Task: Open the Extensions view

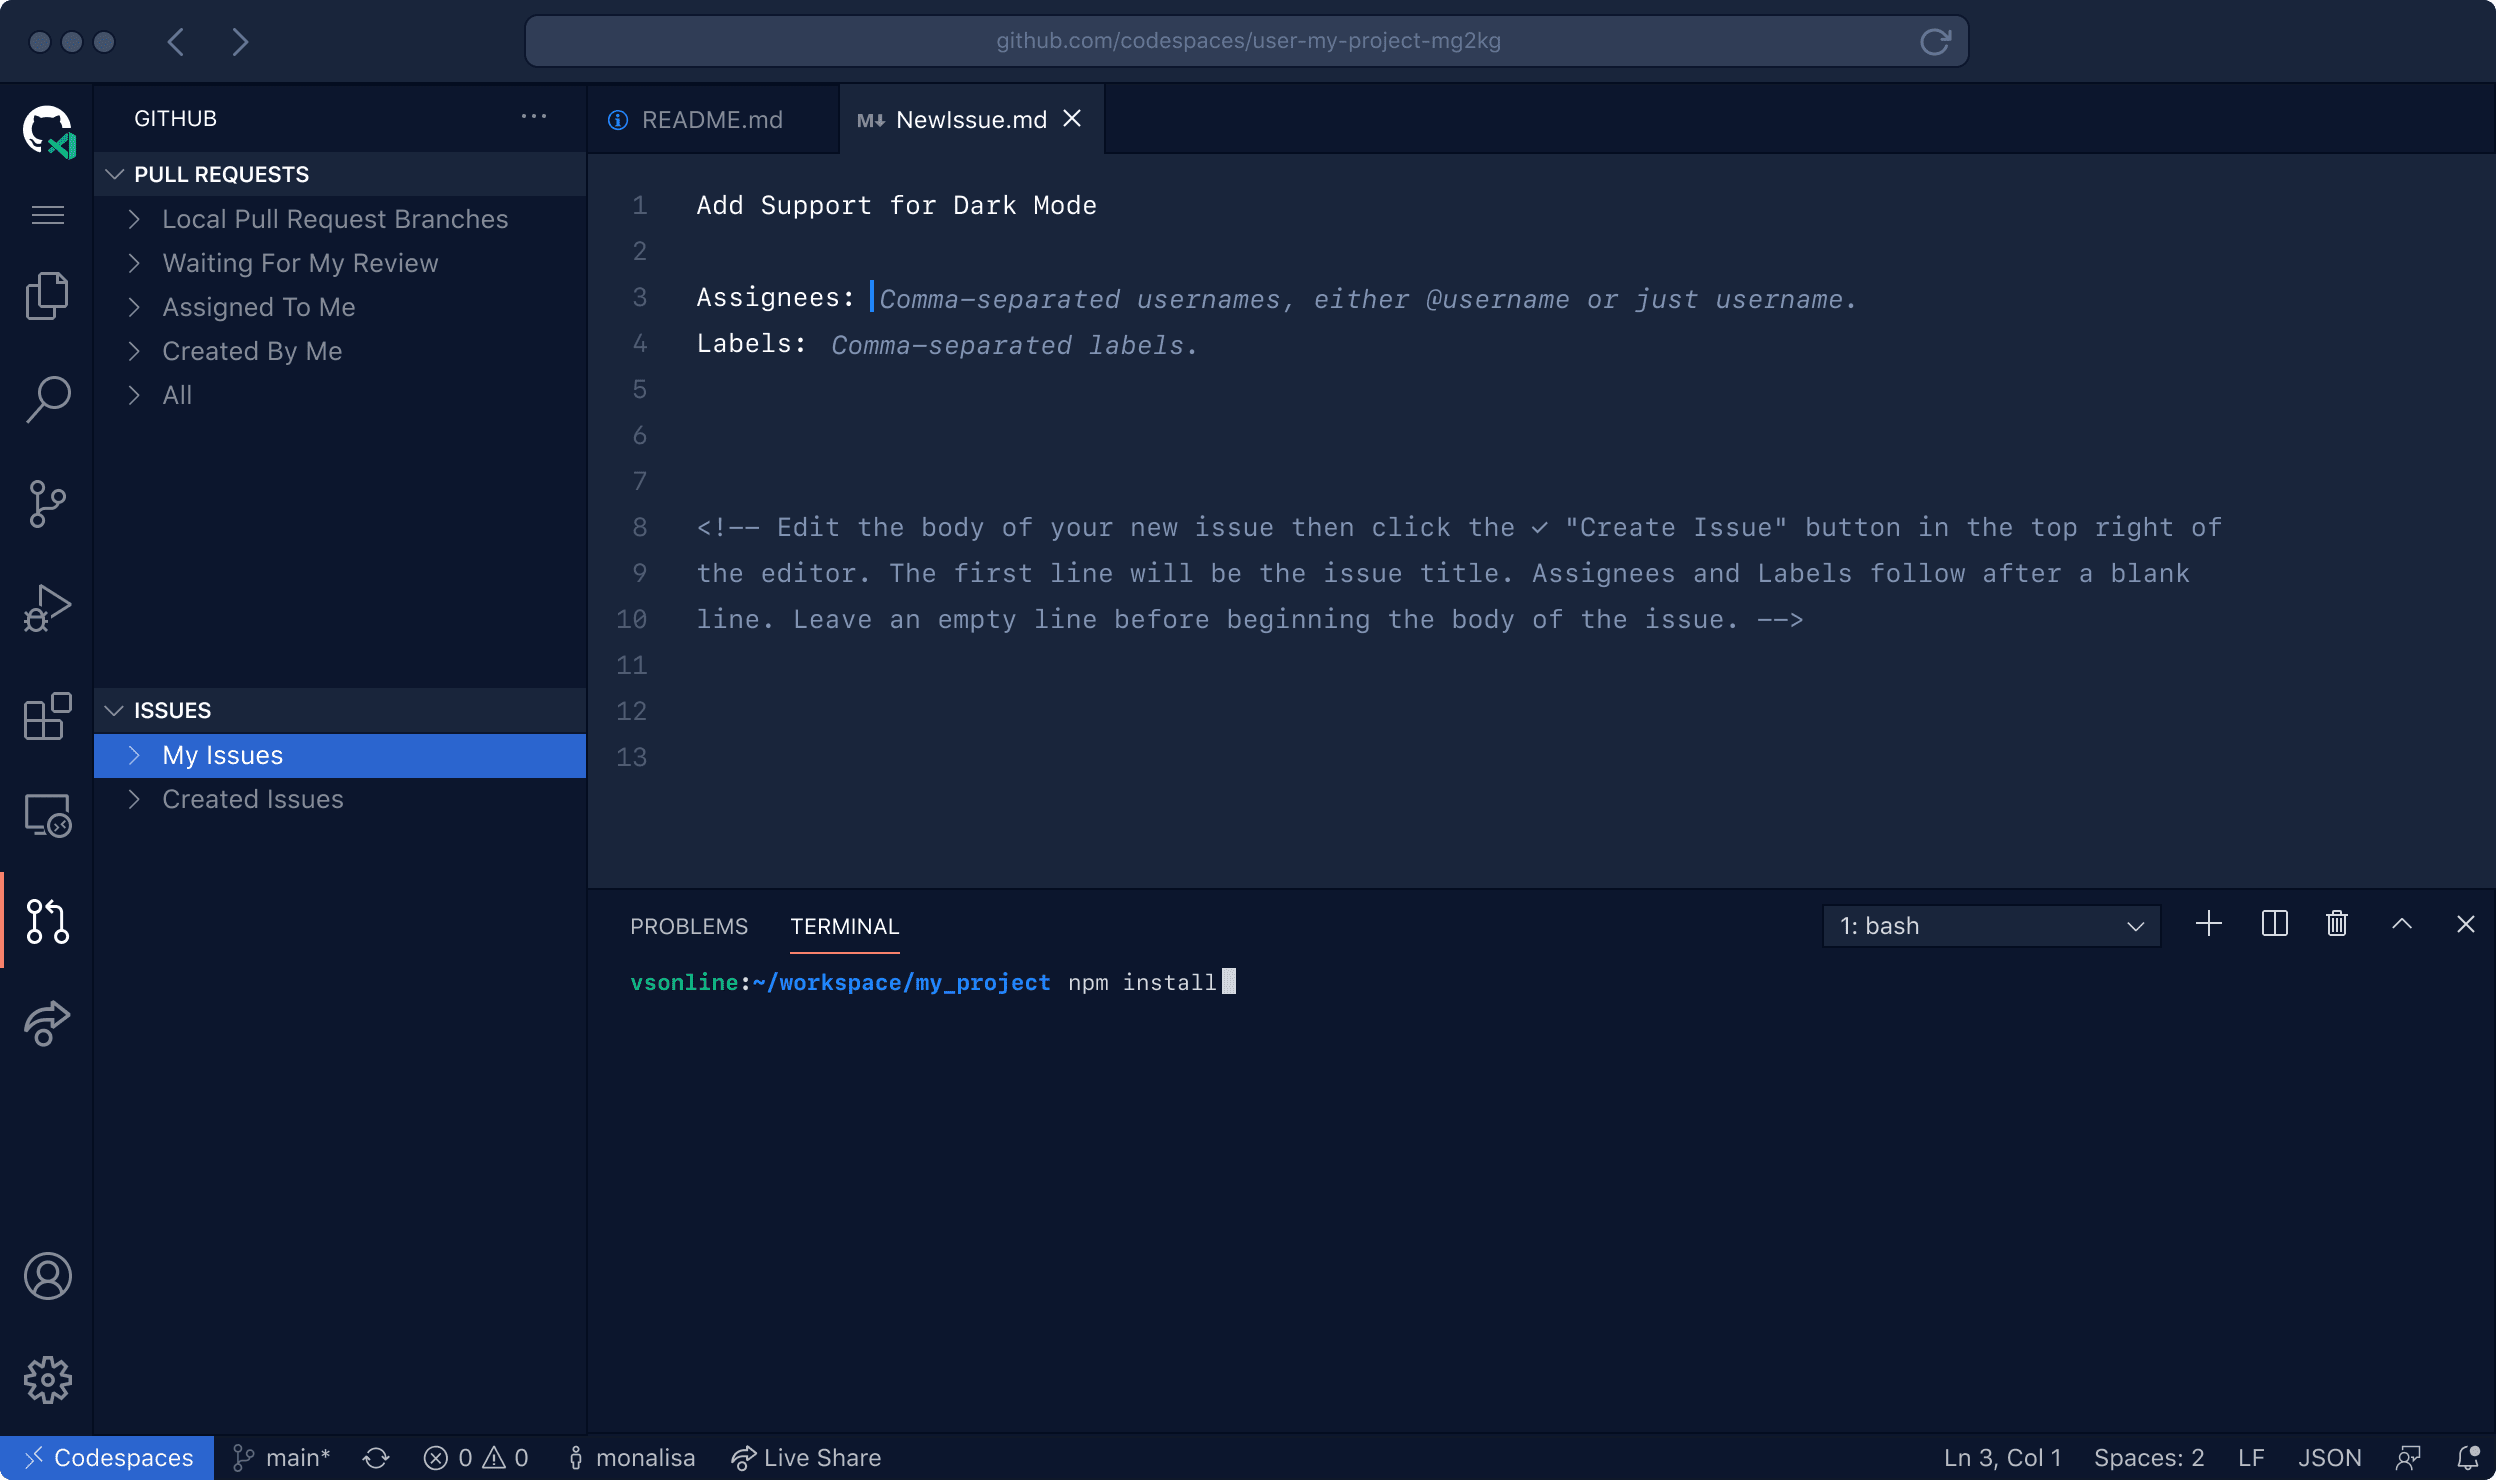Action: coord(46,716)
